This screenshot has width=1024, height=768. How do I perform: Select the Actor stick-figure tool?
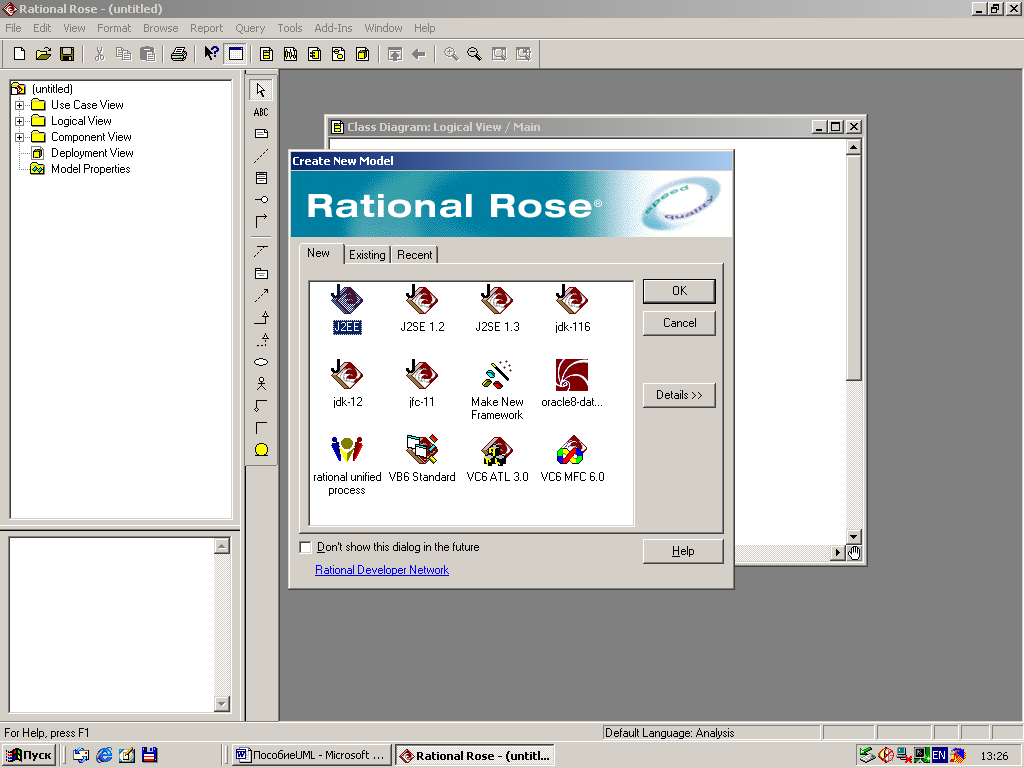coord(261,383)
